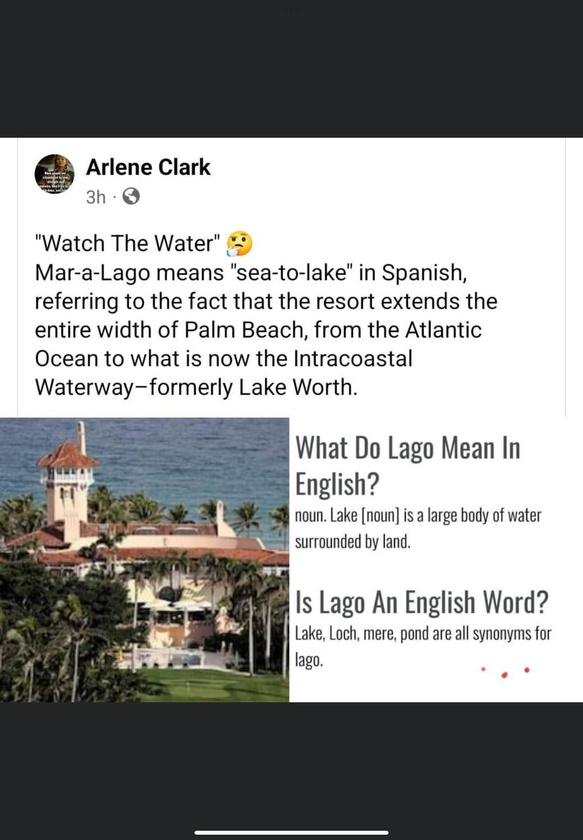Click the word "Intracoastal" in the post

353,358
